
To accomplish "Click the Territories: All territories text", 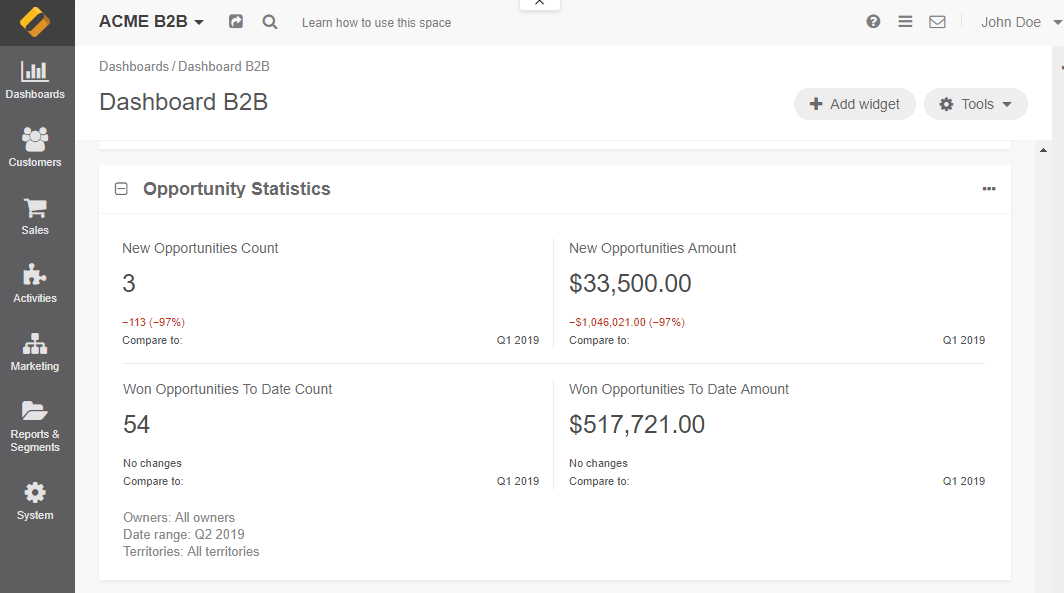I will (x=191, y=552).
